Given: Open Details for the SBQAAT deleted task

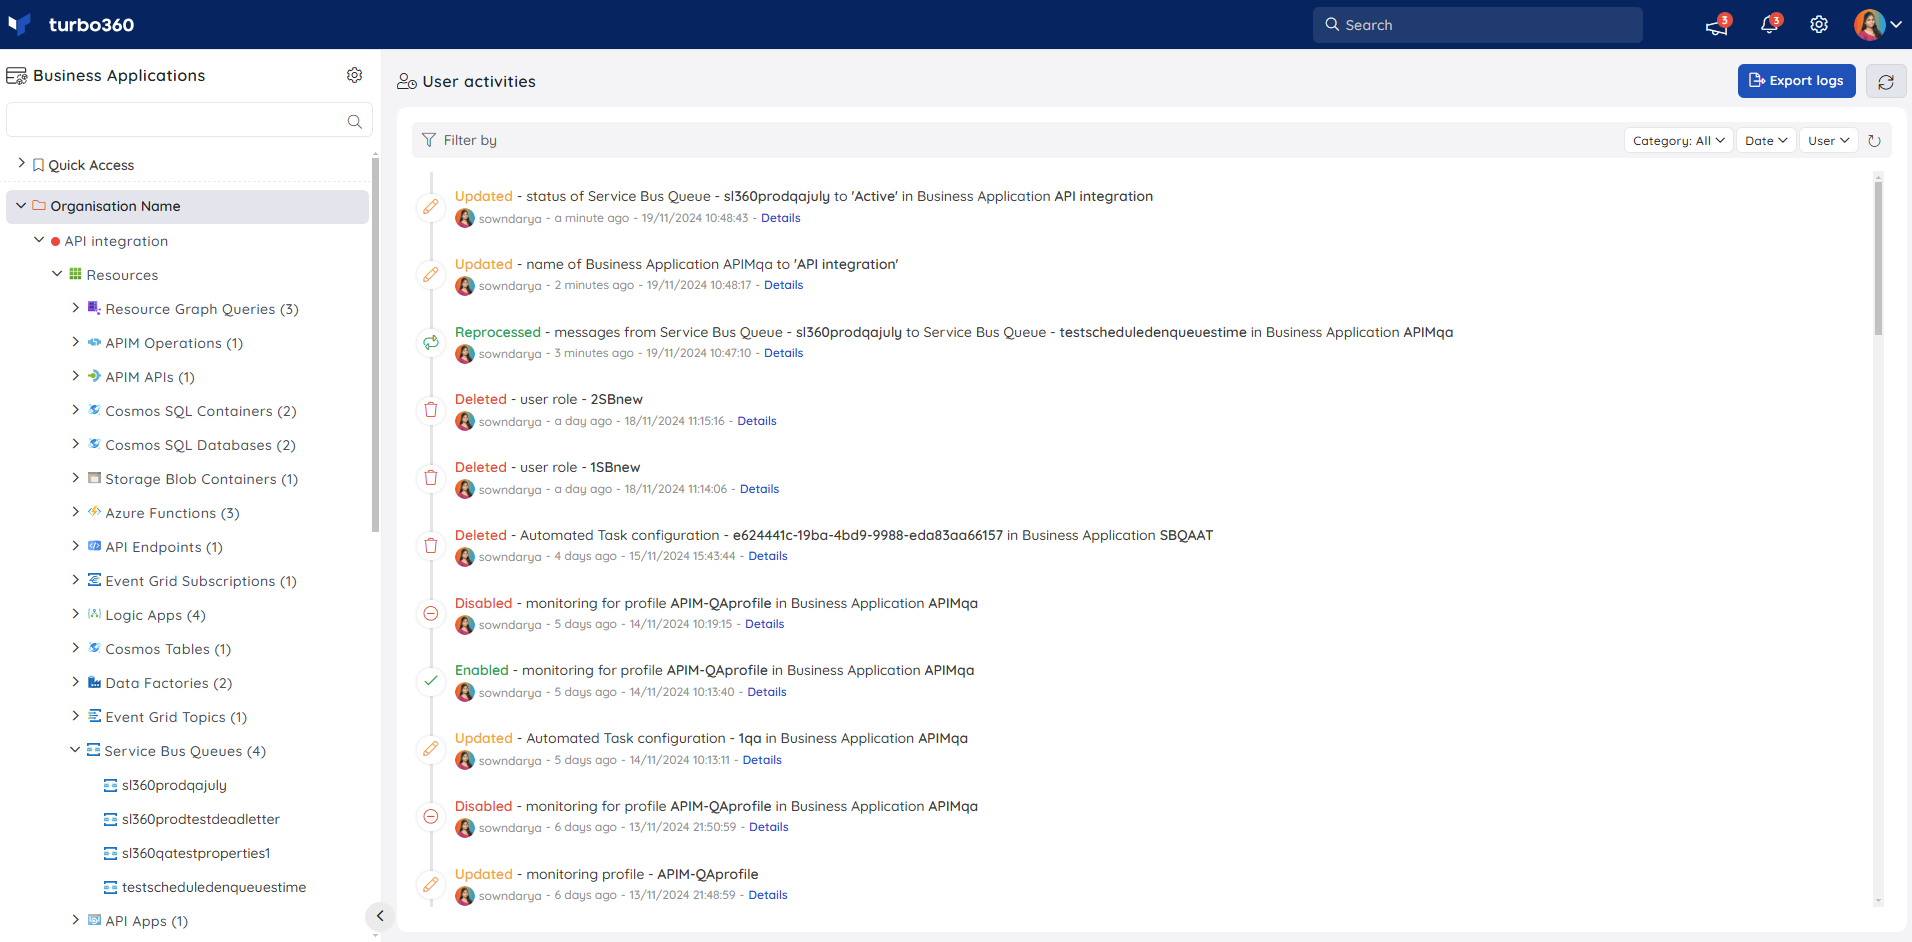Looking at the screenshot, I should click(768, 556).
